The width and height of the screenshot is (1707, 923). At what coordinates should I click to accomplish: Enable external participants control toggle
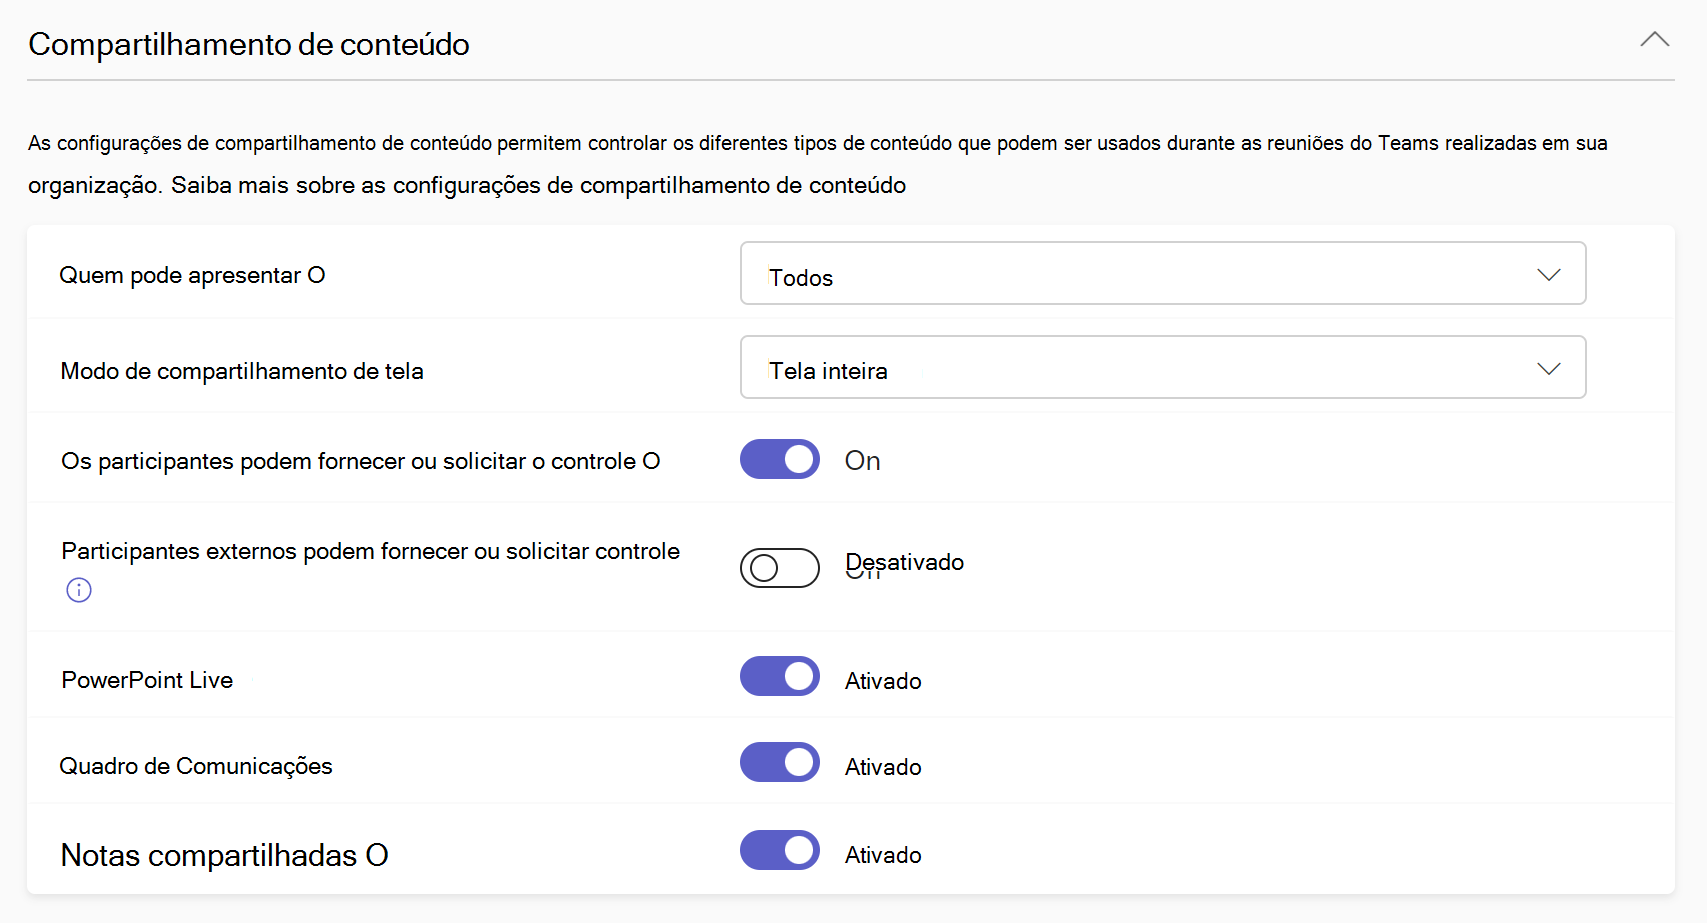pyautogui.click(x=780, y=568)
